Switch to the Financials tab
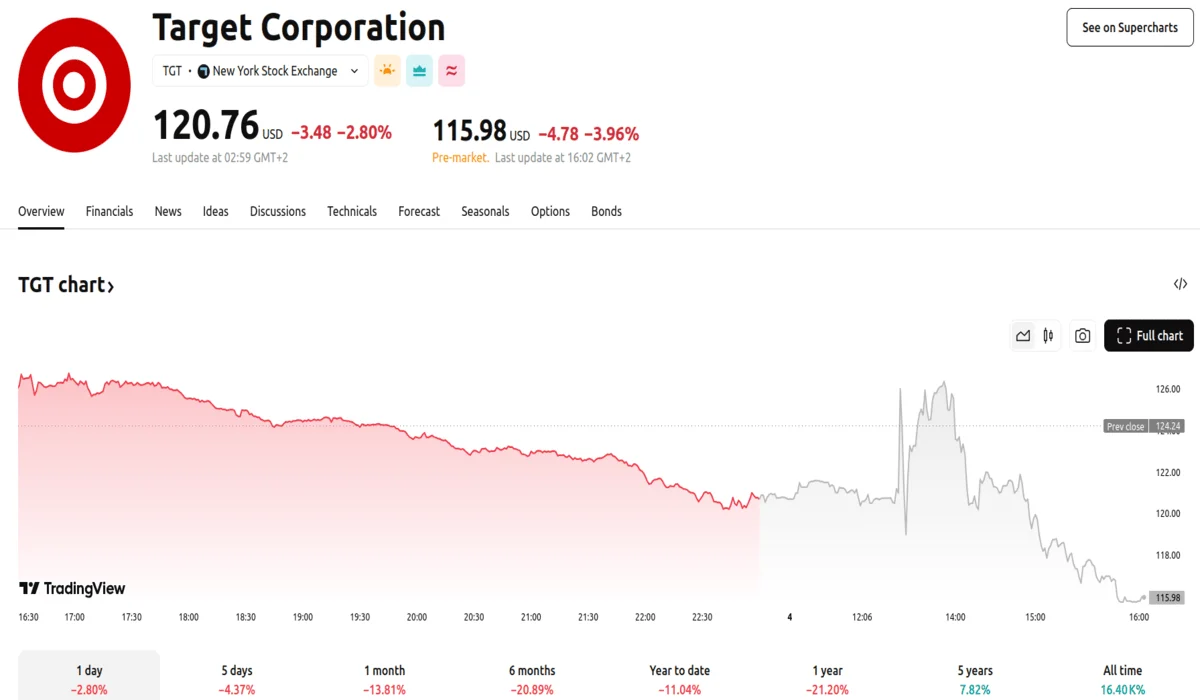Screen dimensions: 1200x700 [109, 212]
